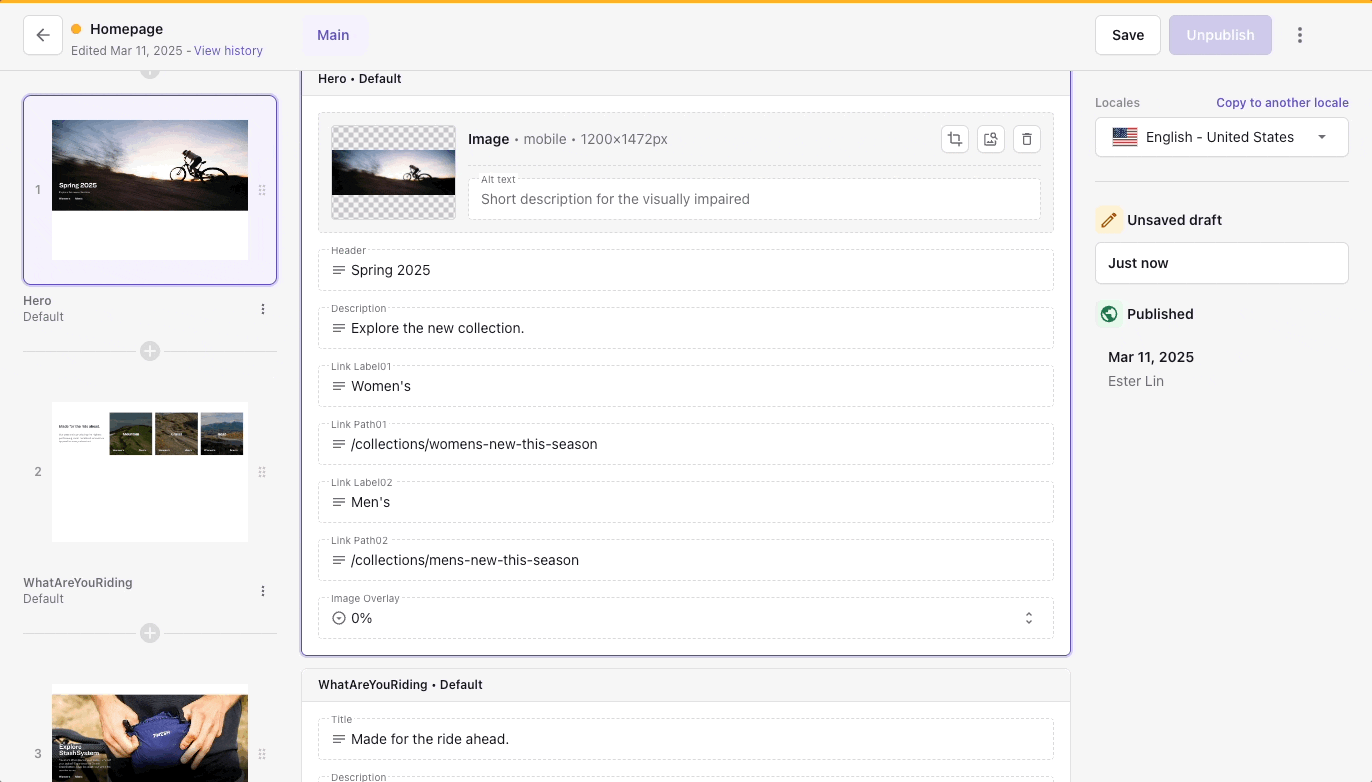
Task: Switch to the Main tab
Action: 333,35
